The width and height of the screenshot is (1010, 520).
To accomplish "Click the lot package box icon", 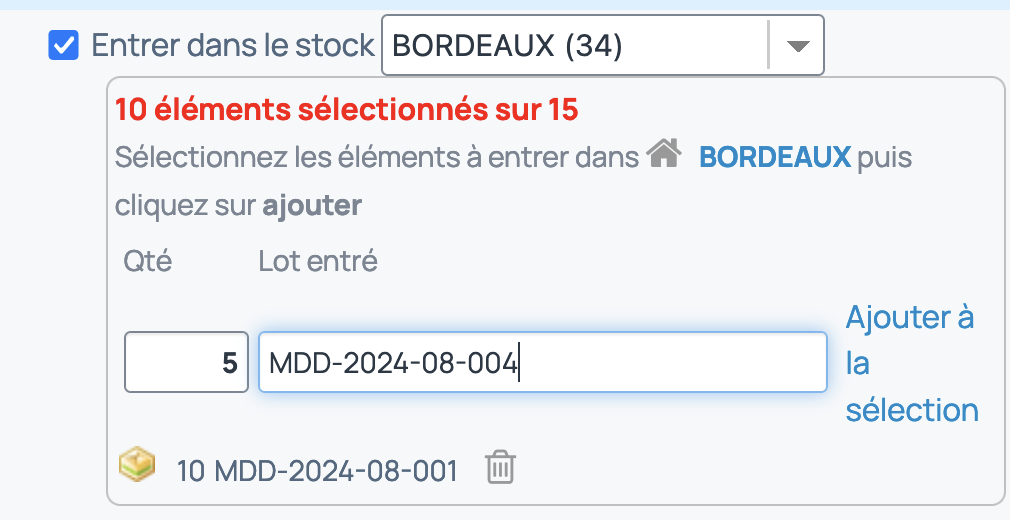I will pyautogui.click(x=137, y=465).
